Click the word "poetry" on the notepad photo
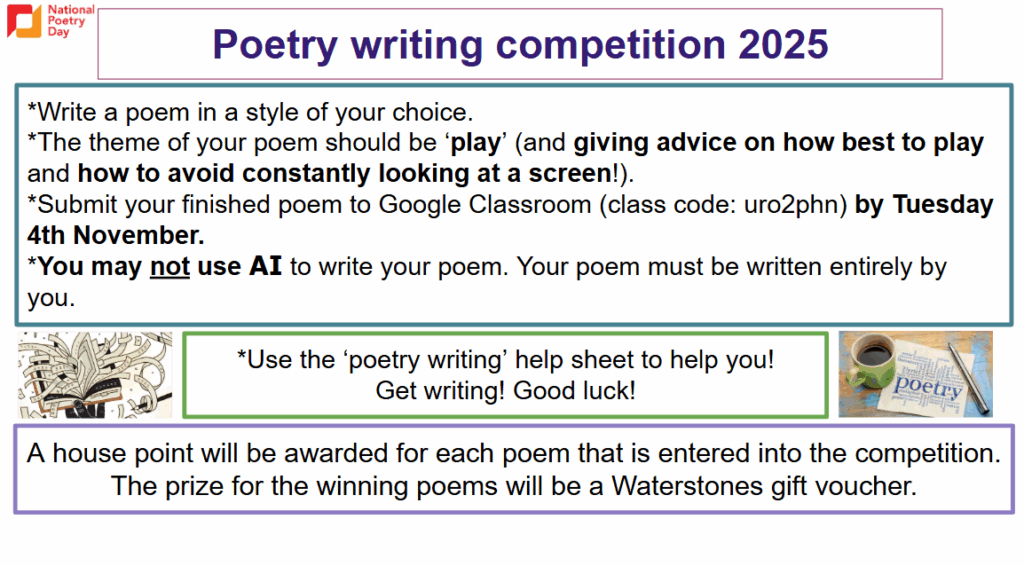Image resolution: width=1024 pixels, height=566 pixels. tap(927, 385)
